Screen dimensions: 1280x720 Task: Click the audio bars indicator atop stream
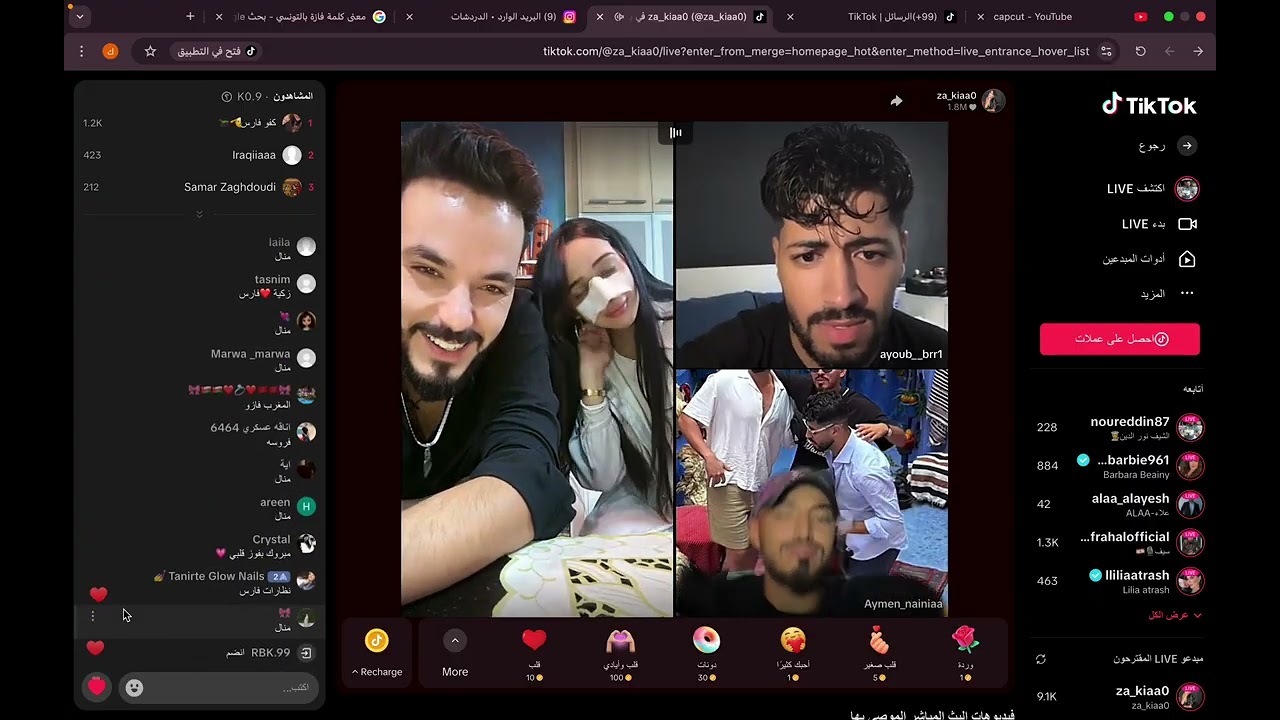[x=676, y=132]
